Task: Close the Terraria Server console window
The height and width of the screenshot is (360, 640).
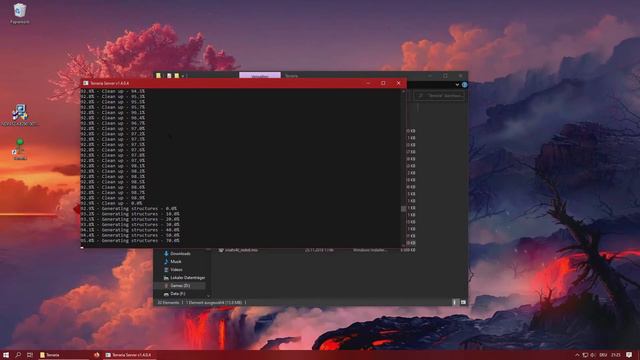Action: (399, 83)
